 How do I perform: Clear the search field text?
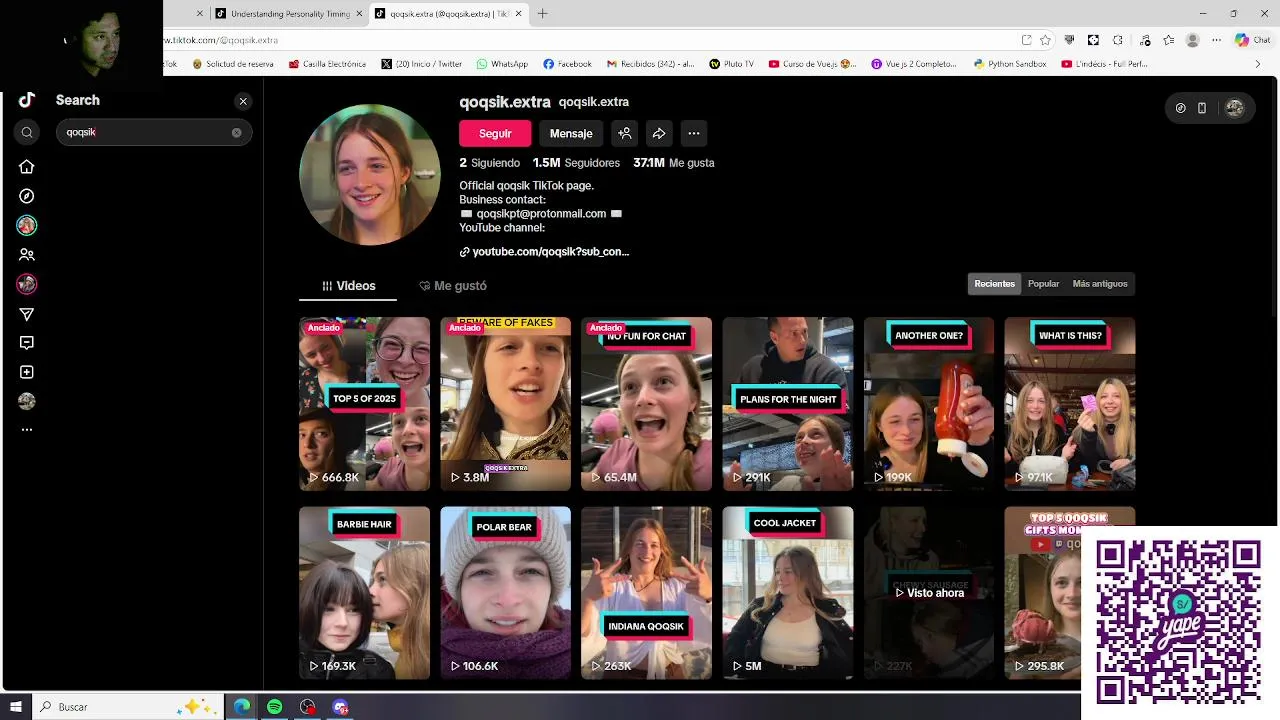237,132
